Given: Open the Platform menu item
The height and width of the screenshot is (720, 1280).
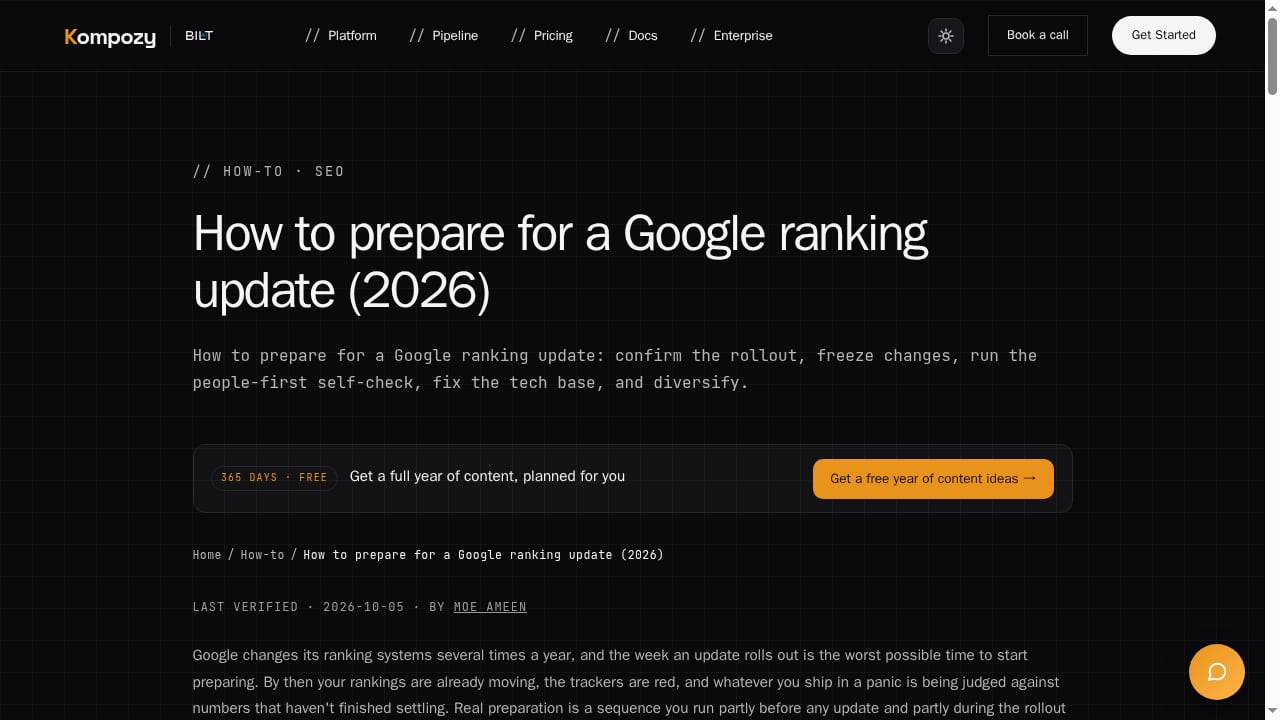Looking at the screenshot, I should click(341, 36).
